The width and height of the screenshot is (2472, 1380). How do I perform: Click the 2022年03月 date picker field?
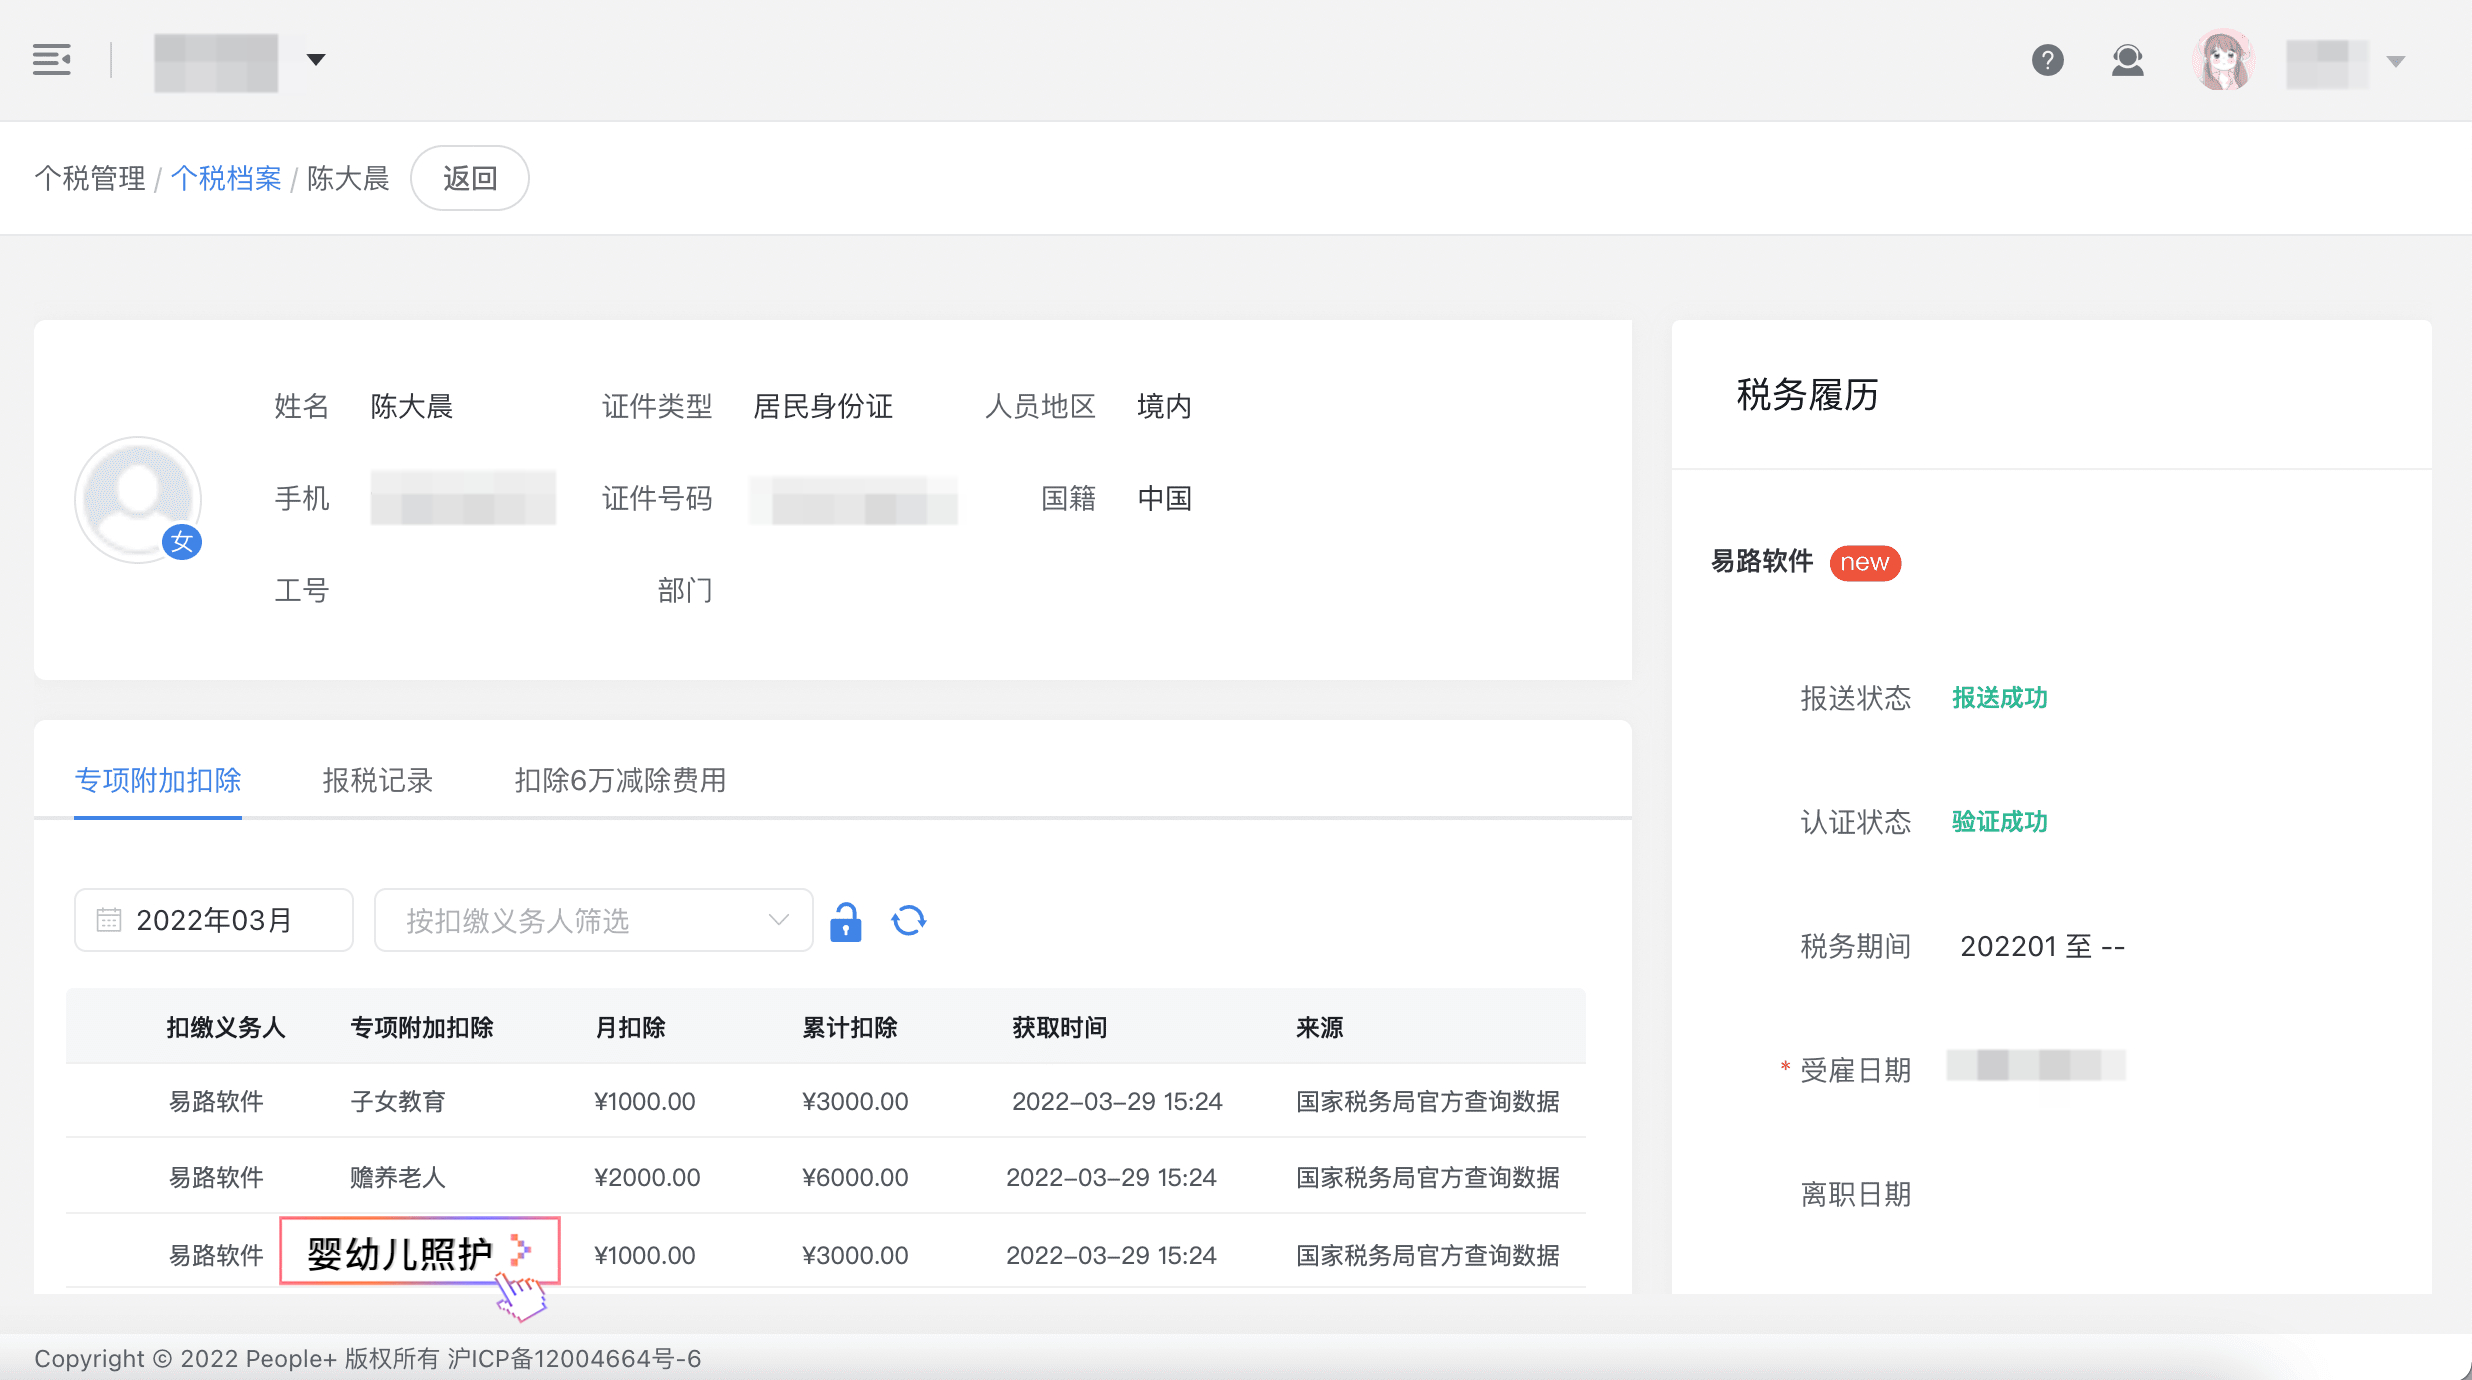(214, 920)
